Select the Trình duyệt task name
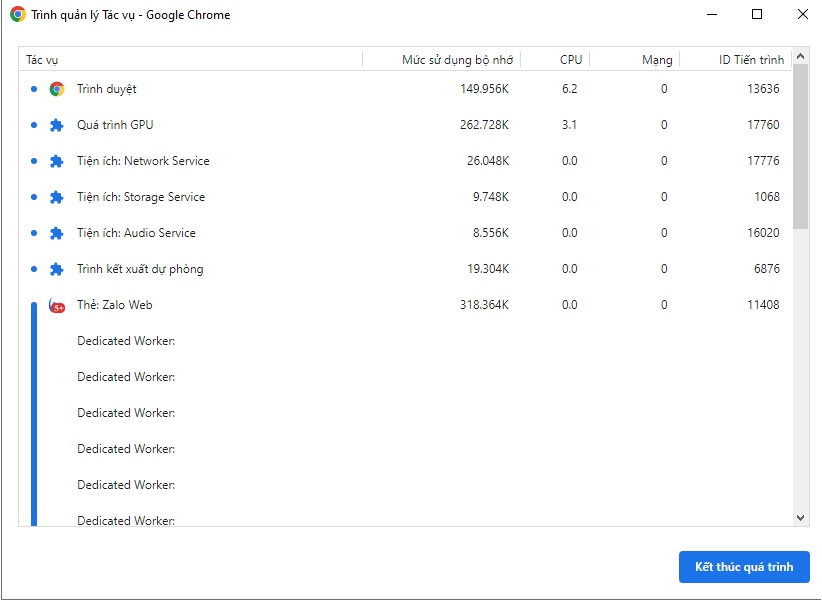This screenshot has width=822, height=601. coord(107,89)
